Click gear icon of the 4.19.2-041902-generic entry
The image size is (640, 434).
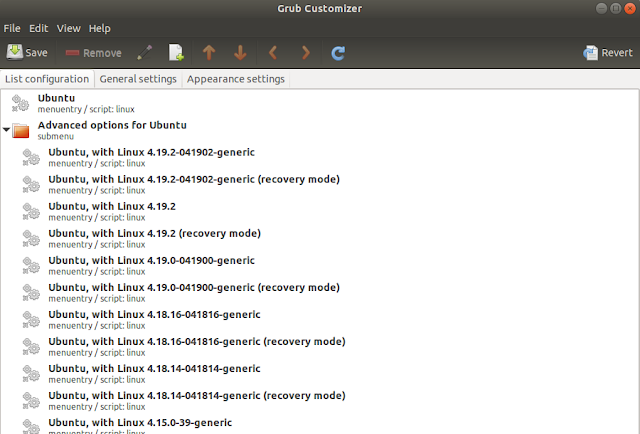pyautogui.click(x=31, y=158)
